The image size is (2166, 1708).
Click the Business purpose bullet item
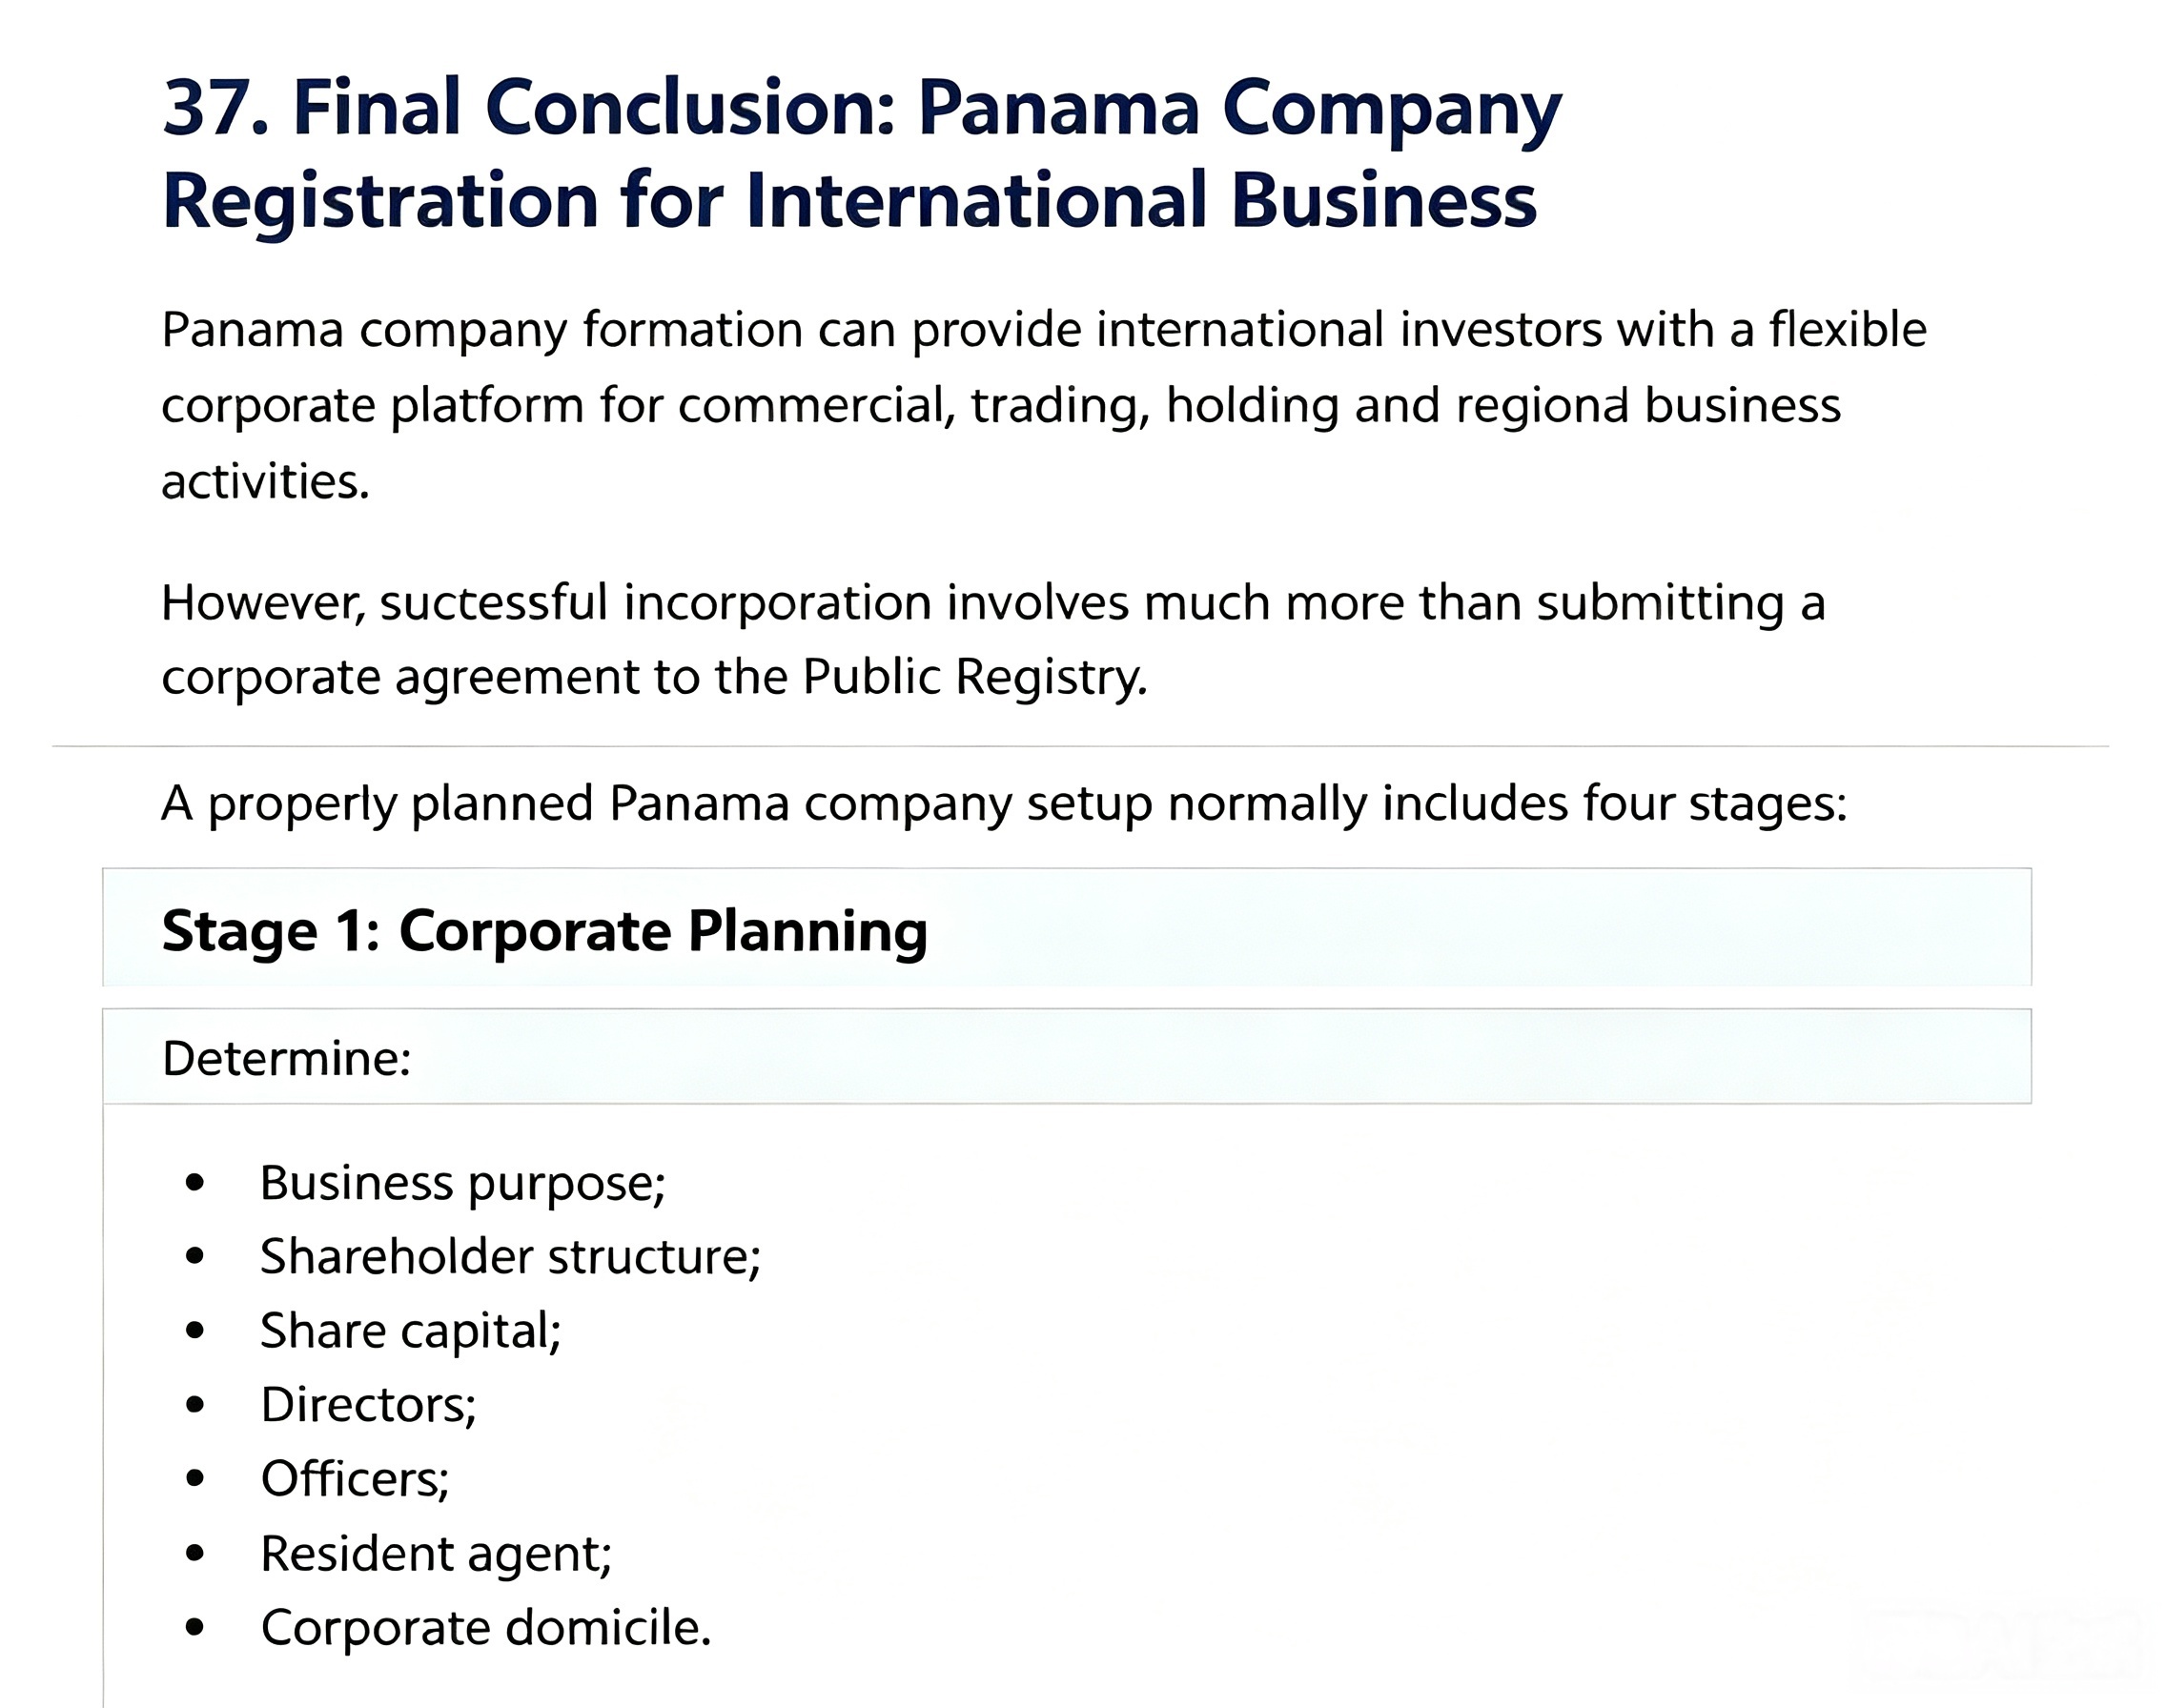tap(462, 1183)
